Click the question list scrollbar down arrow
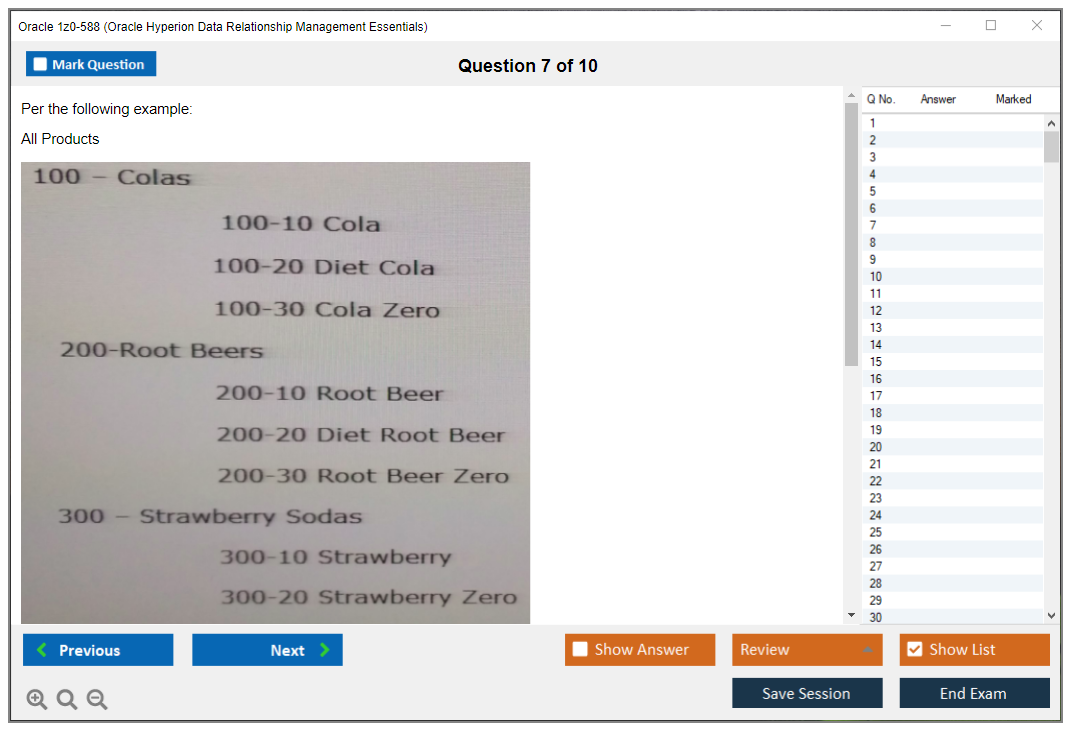 (1050, 616)
